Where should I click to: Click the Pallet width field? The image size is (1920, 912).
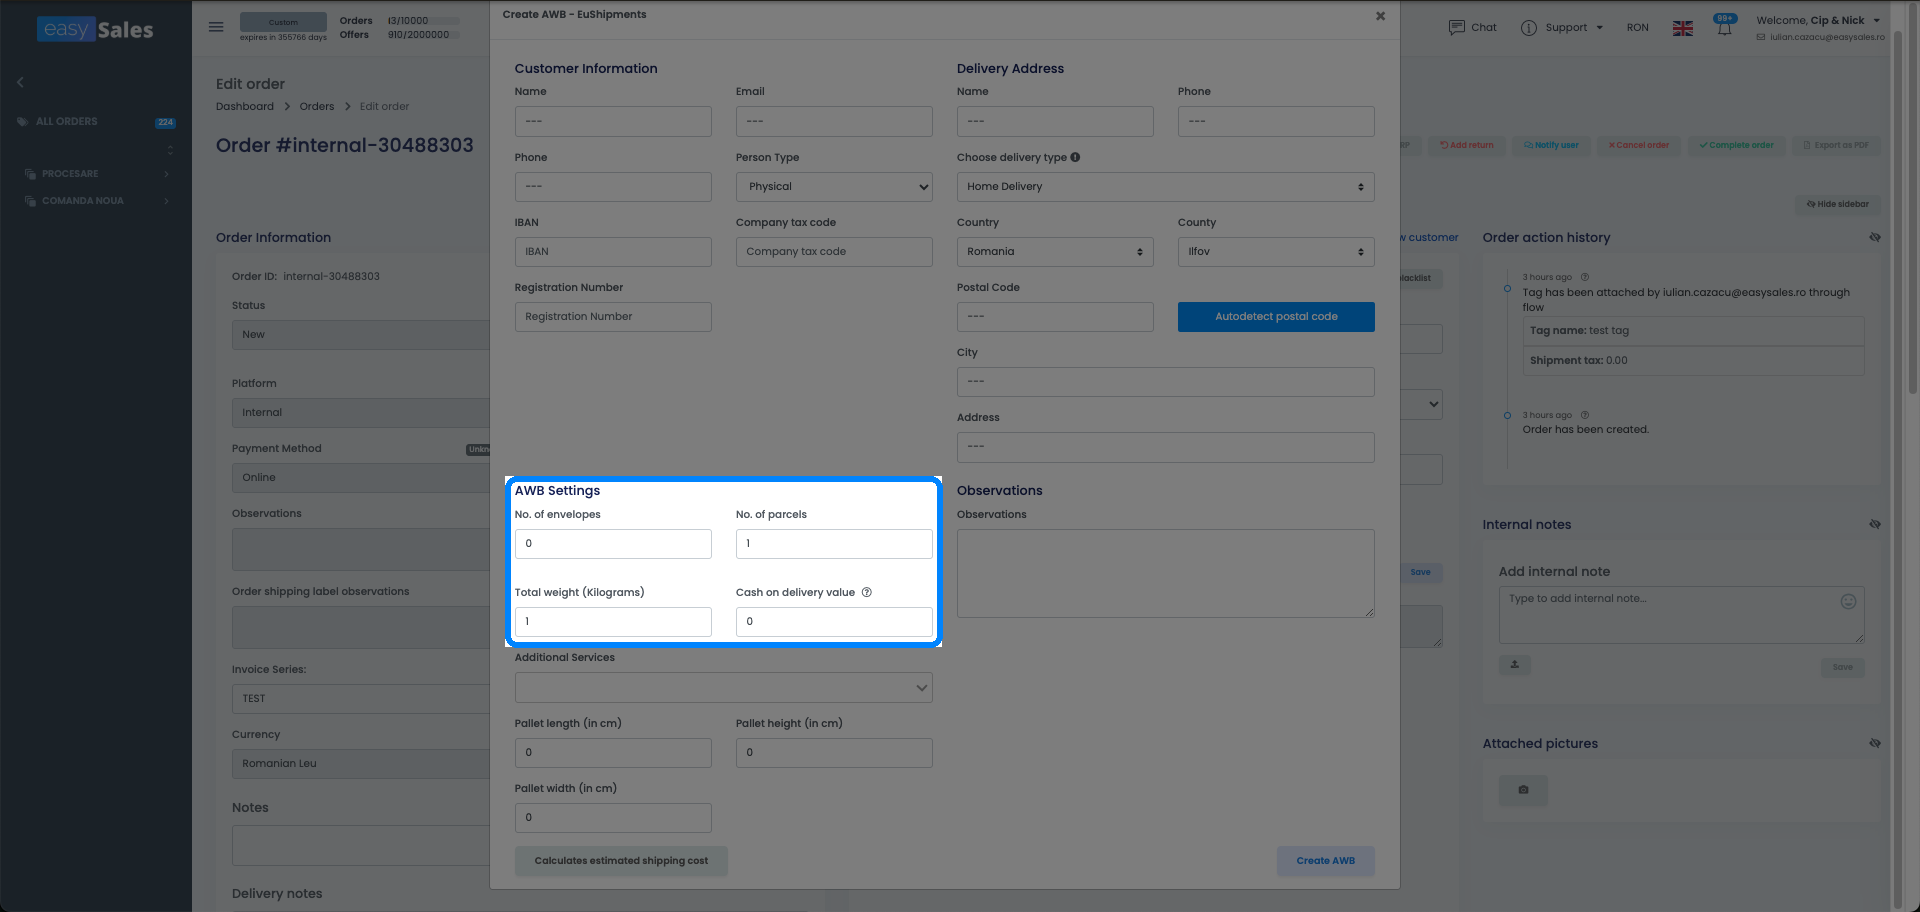pyautogui.click(x=613, y=818)
